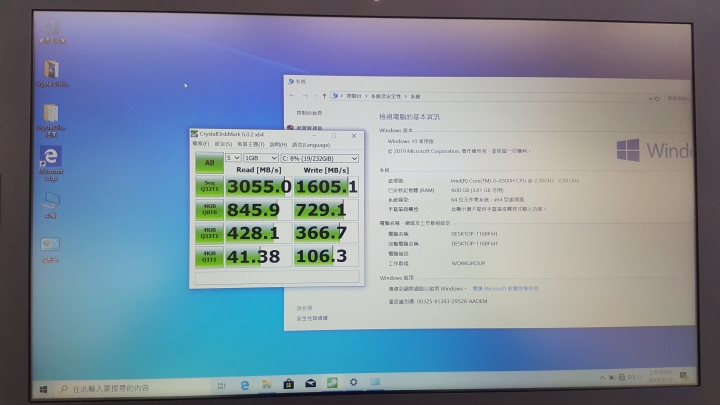The height and width of the screenshot is (405, 720).
Task: Launch Edge from the taskbar
Action: [244, 385]
